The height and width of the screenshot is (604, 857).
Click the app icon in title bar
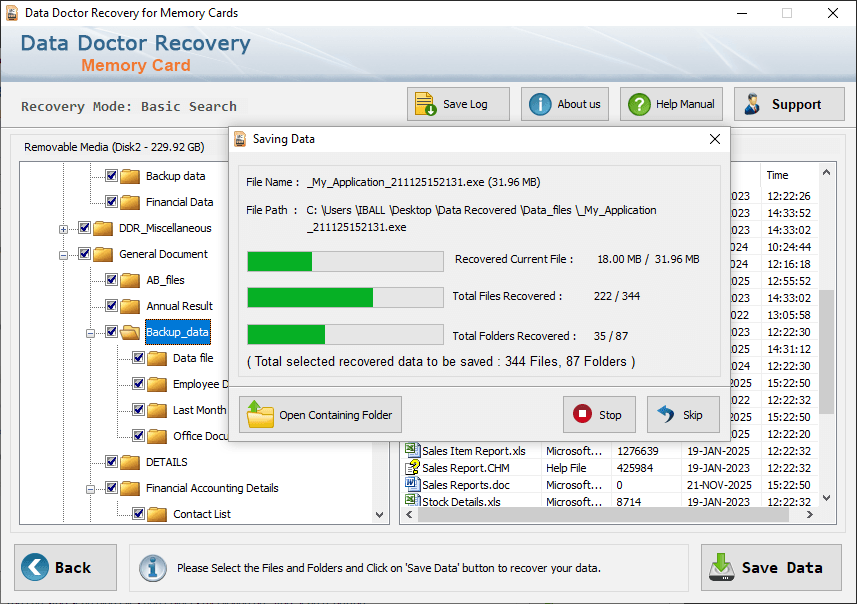(11, 13)
